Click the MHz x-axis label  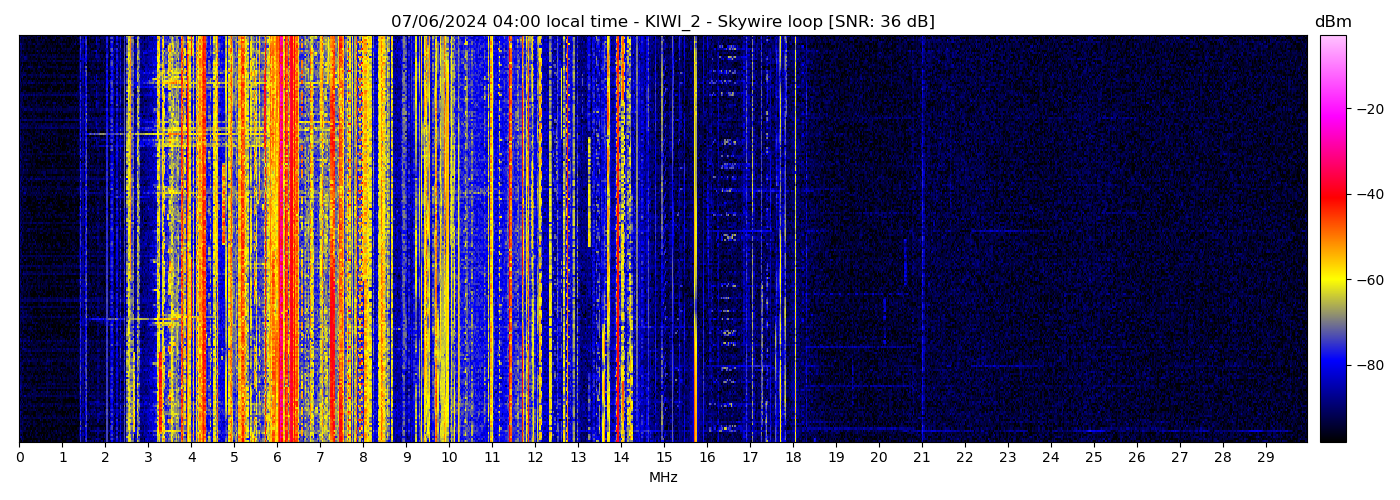663,478
